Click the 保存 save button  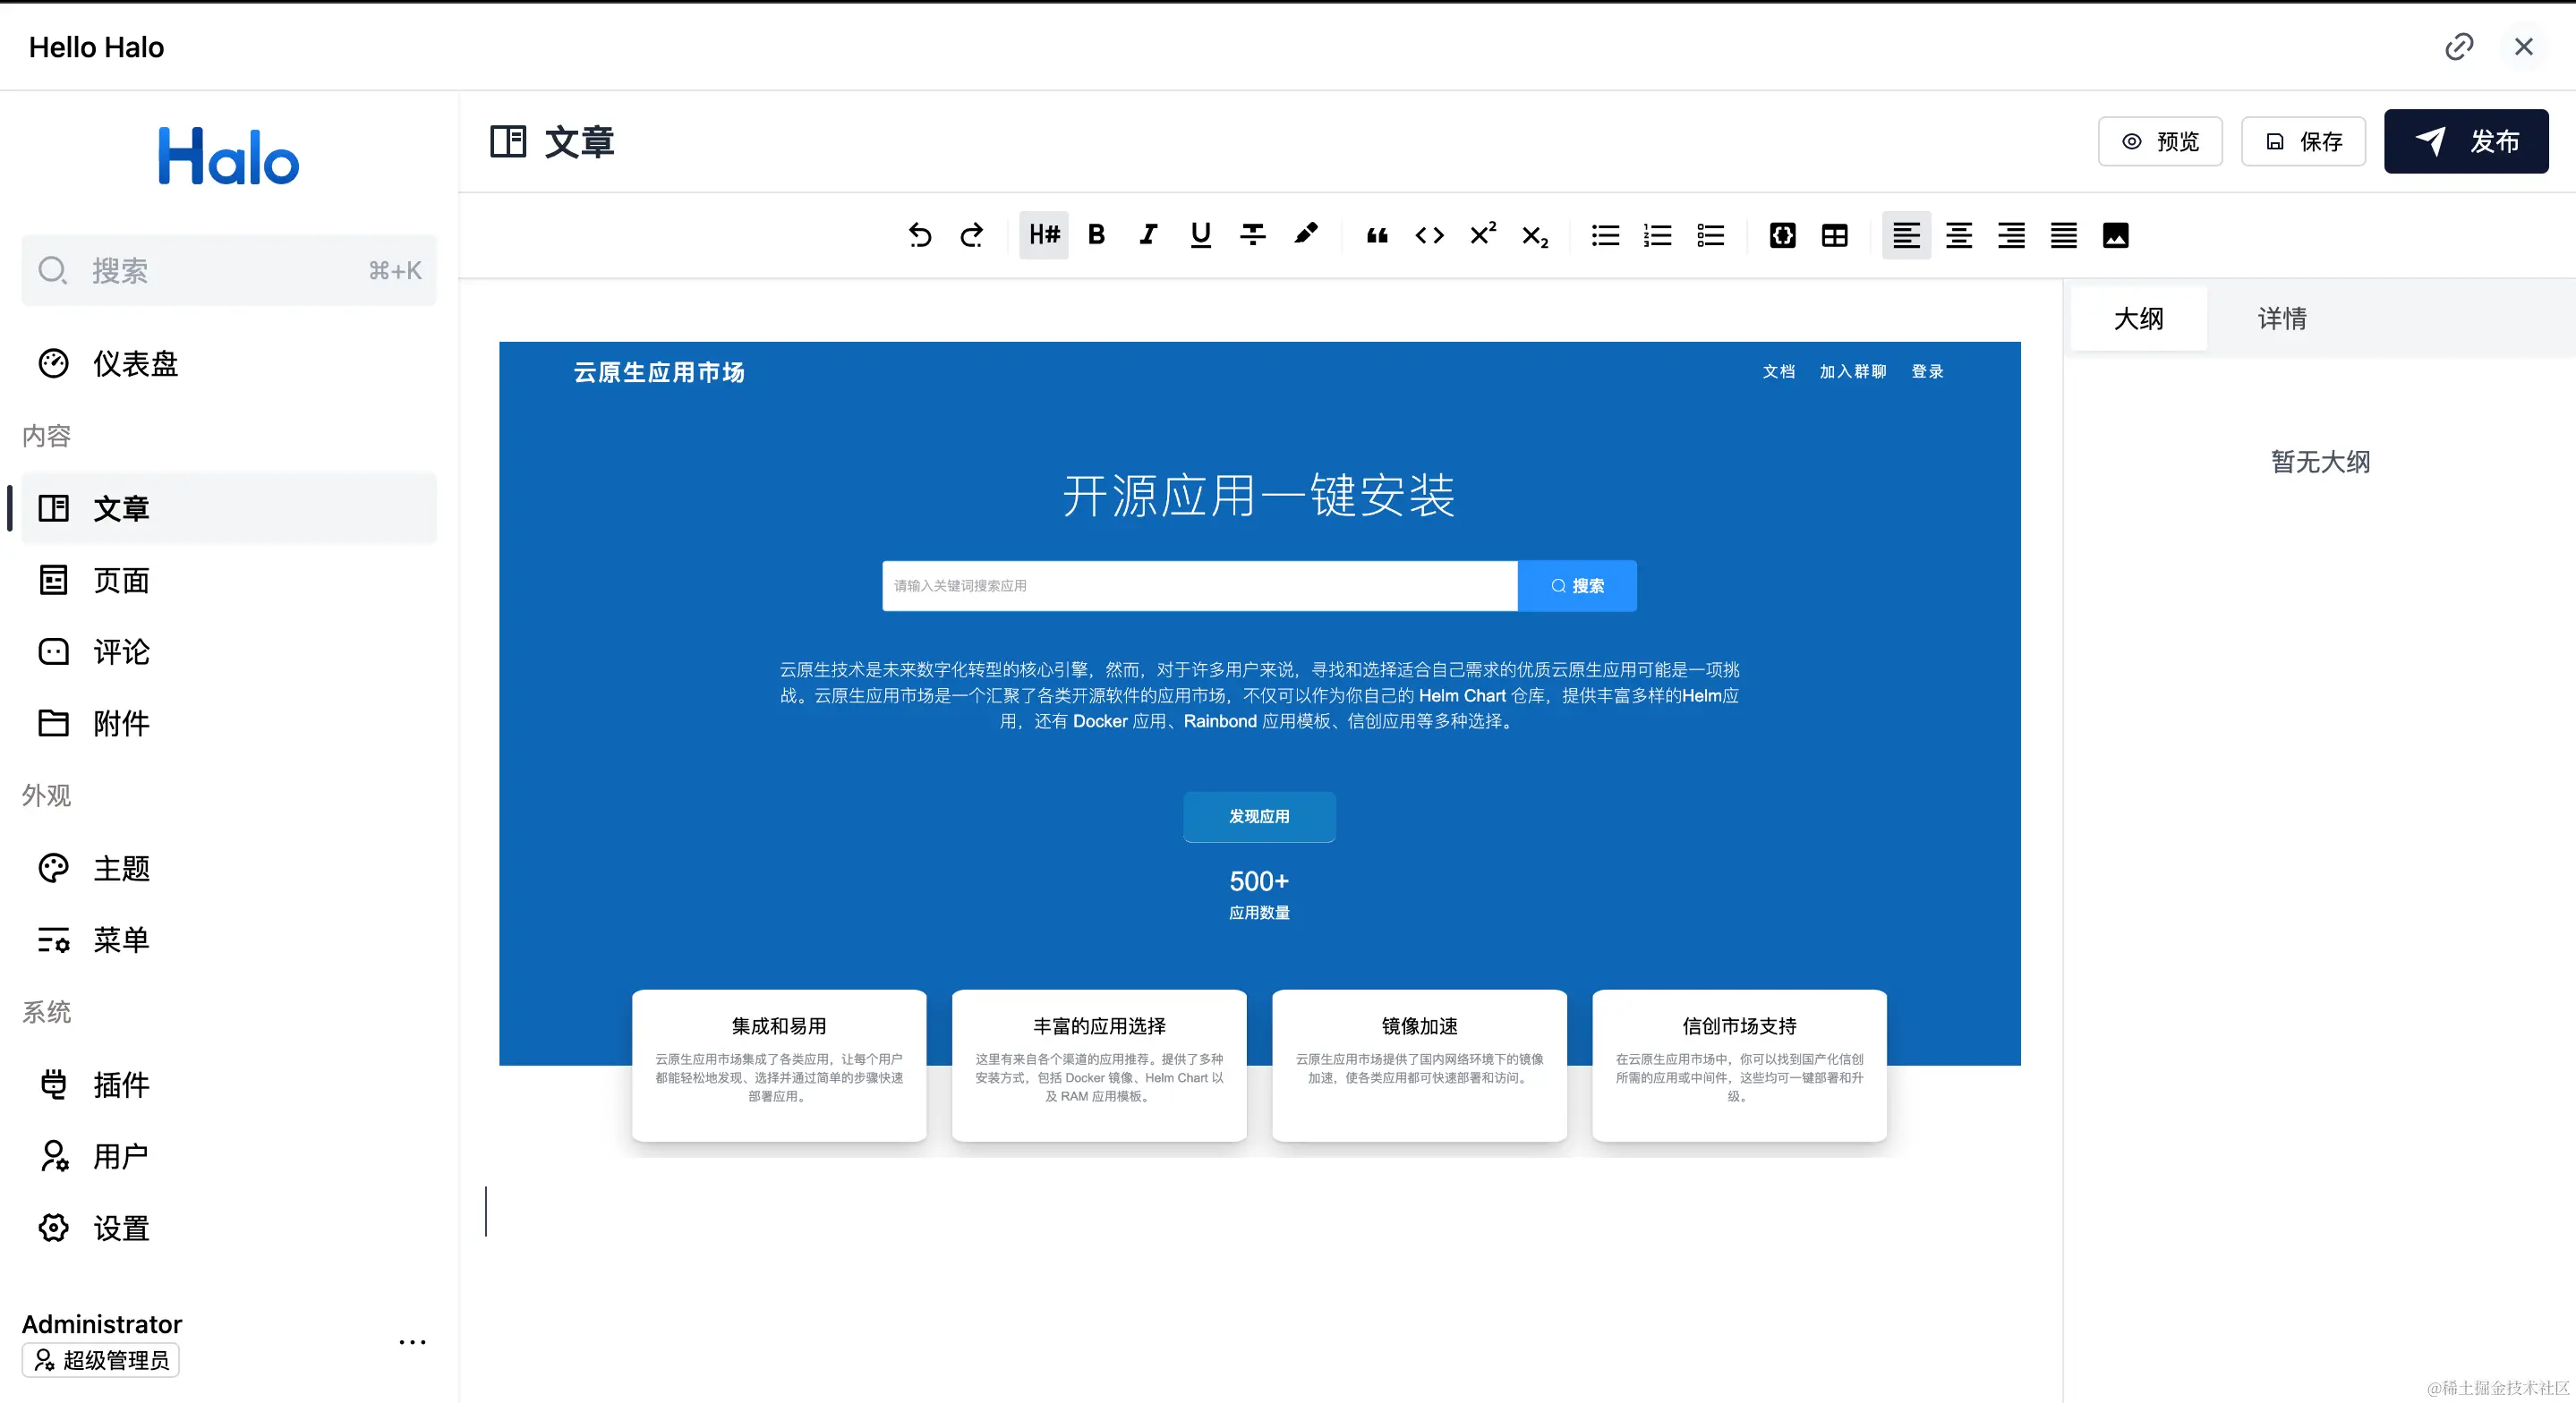pos(2303,141)
